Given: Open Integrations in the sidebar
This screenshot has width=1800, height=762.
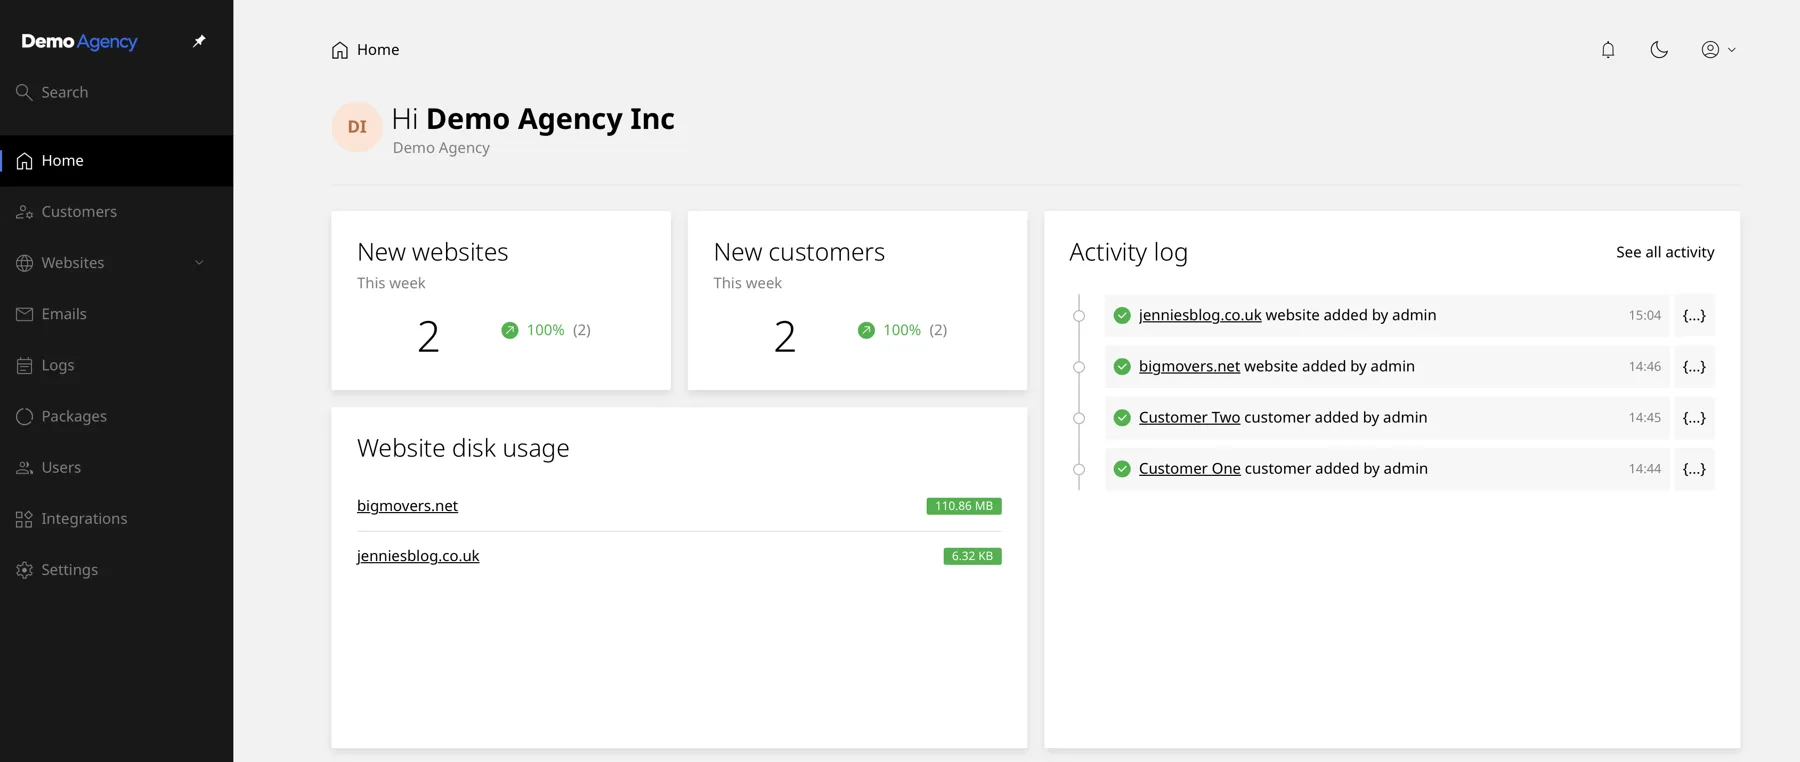Looking at the screenshot, I should pos(116,518).
